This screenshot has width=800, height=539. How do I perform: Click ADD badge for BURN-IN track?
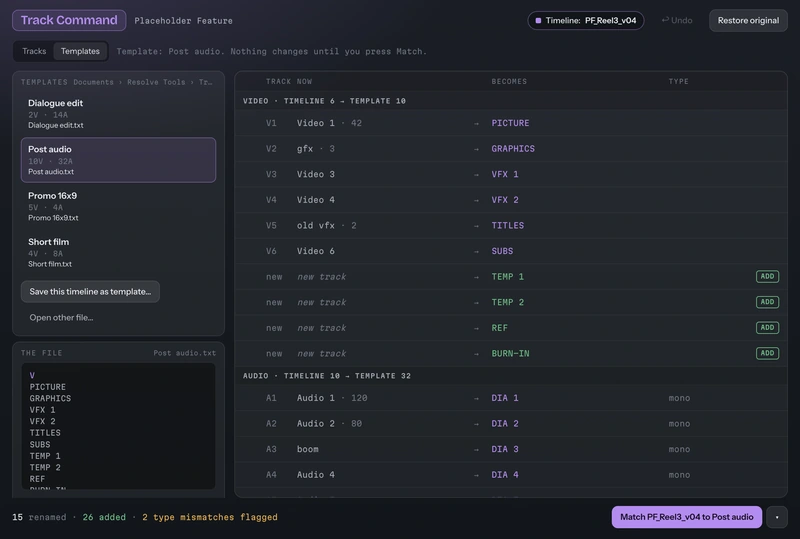coord(767,353)
